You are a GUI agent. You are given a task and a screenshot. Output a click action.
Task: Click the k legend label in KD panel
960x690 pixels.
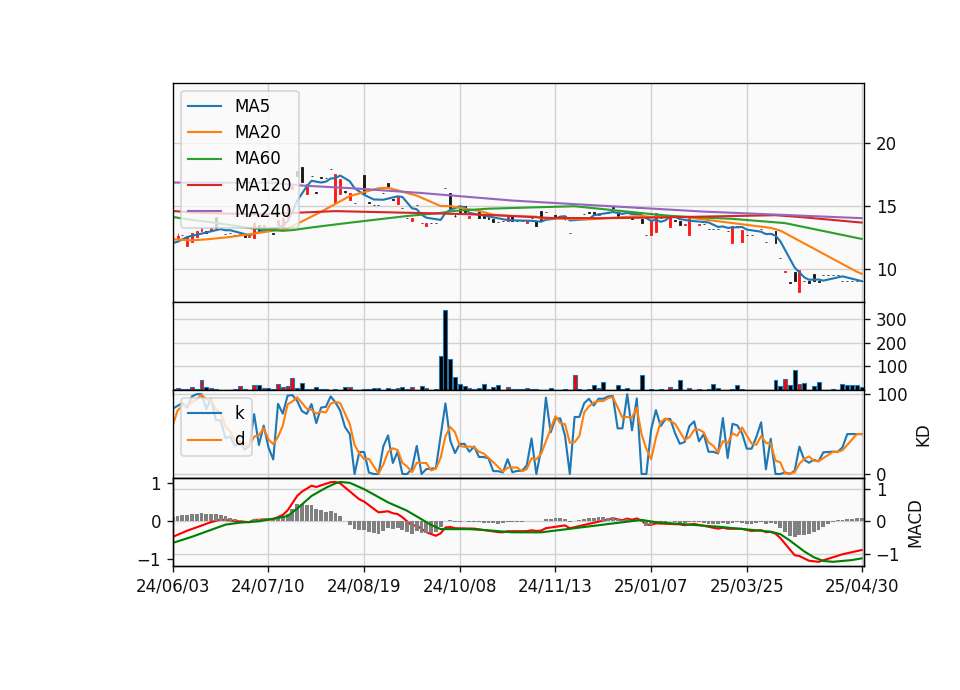[x=239, y=413]
